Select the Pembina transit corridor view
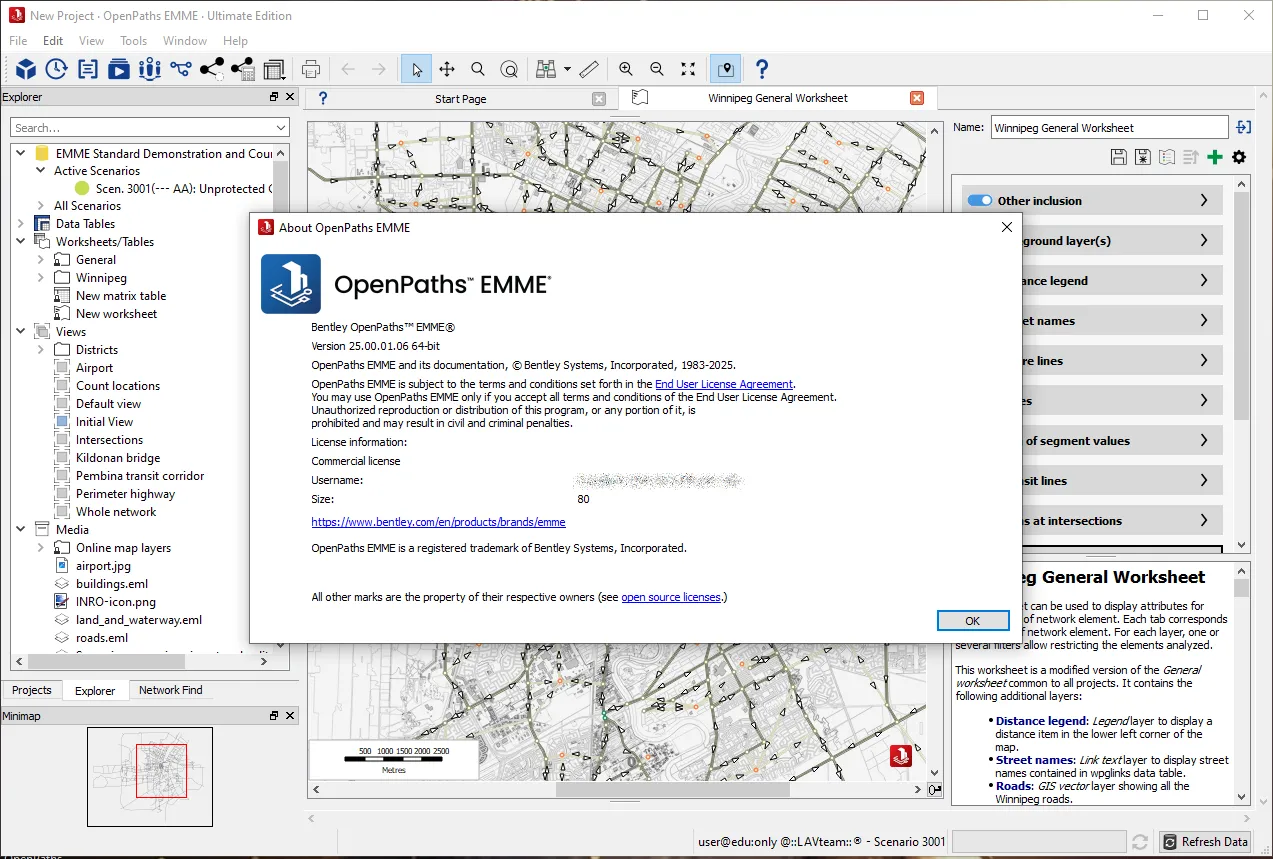This screenshot has height=859, width=1273. click(x=140, y=476)
